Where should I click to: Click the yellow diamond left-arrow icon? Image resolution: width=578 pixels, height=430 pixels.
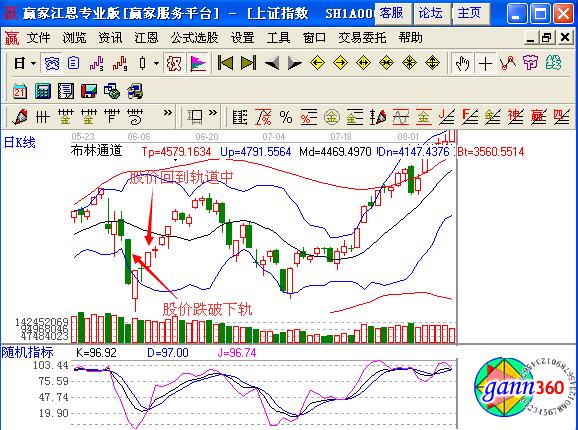point(317,63)
